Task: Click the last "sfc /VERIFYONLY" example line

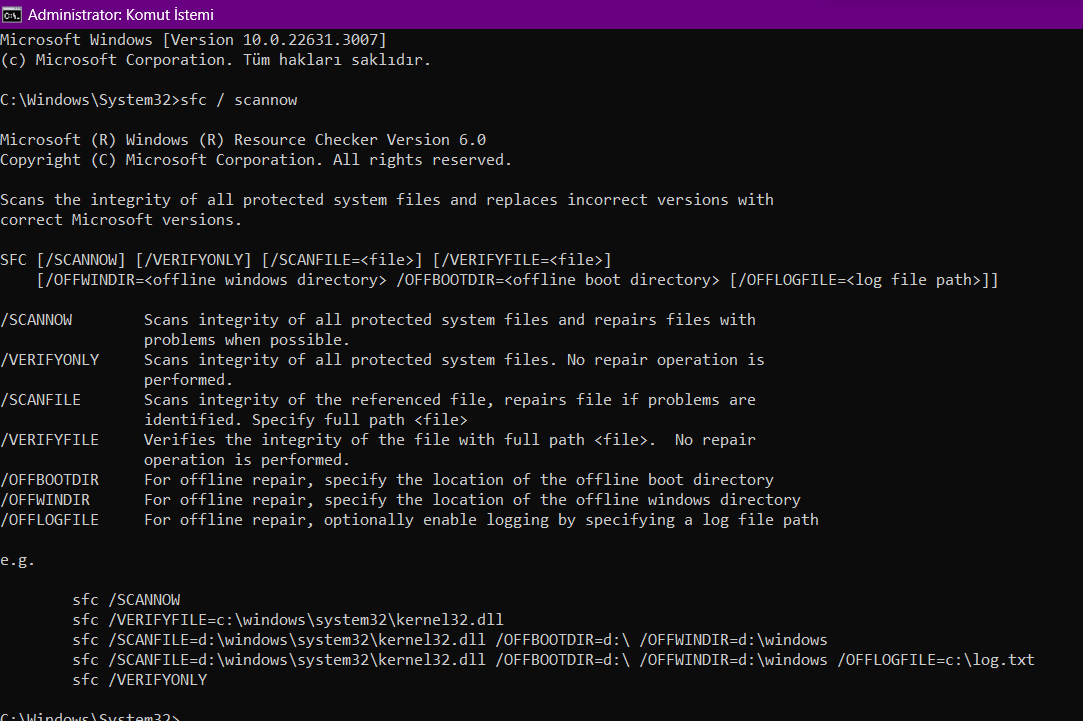Action: pos(139,680)
